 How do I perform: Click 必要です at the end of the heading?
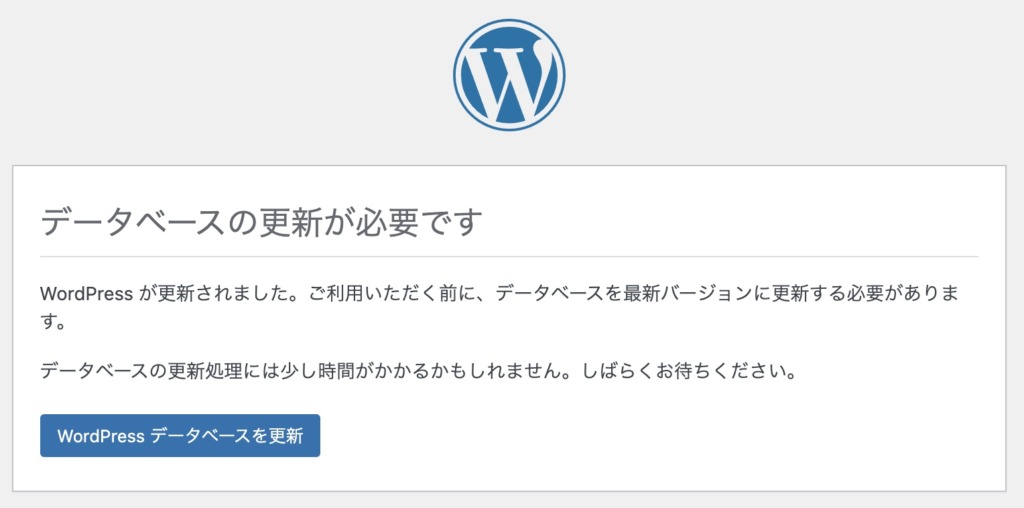(421, 223)
